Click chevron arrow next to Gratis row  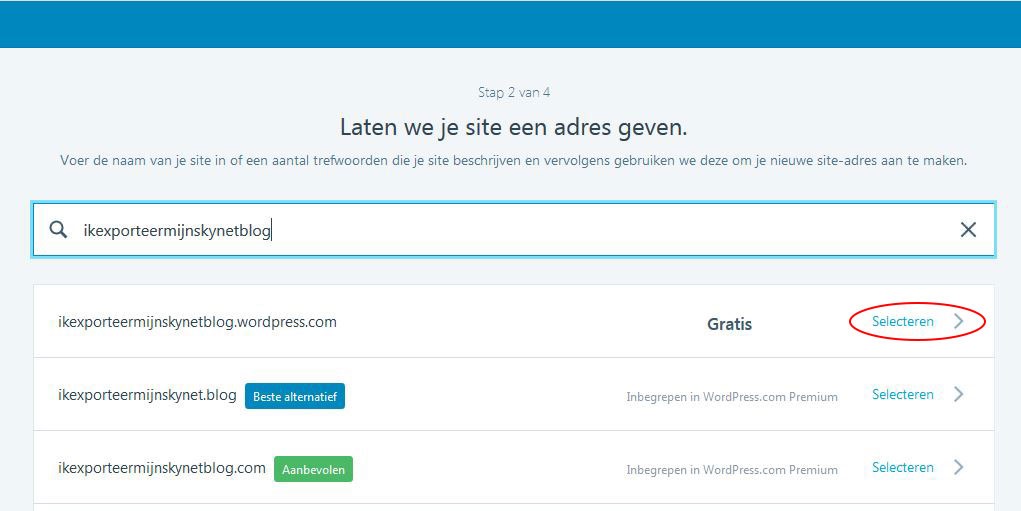click(x=958, y=322)
